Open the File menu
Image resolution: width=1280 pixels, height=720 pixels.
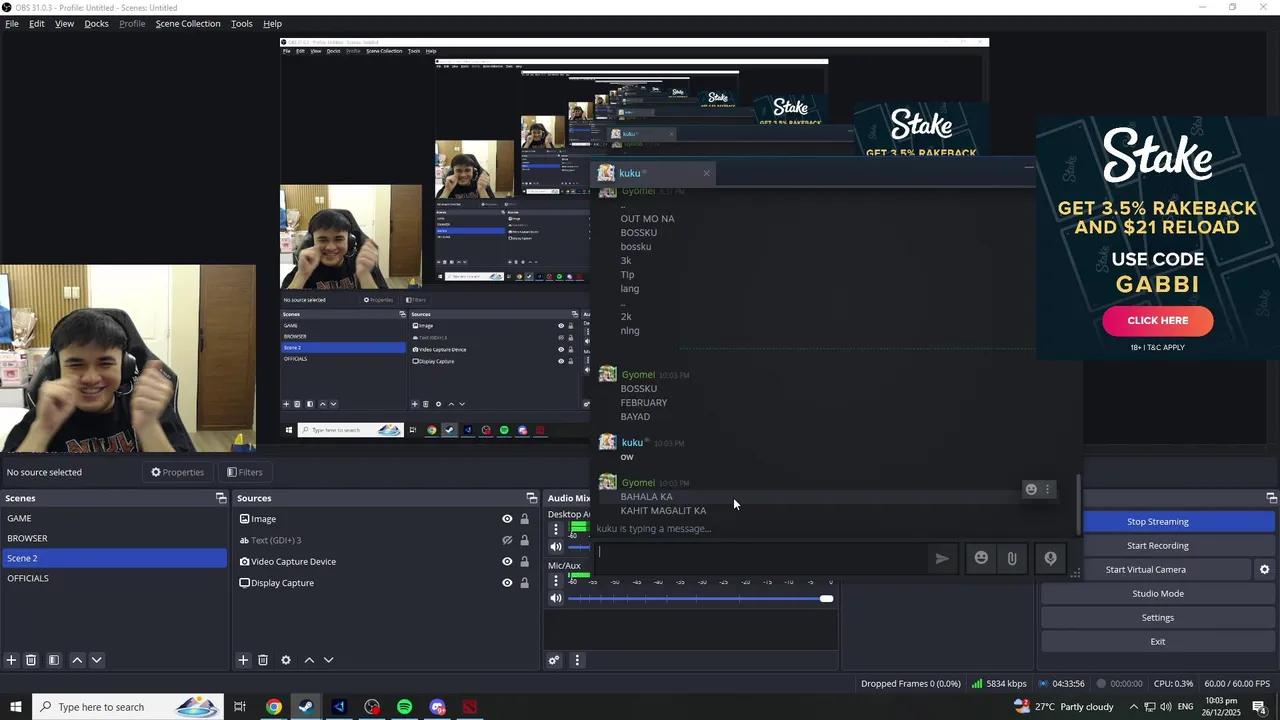pyautogui.click(x=12, y=23)
